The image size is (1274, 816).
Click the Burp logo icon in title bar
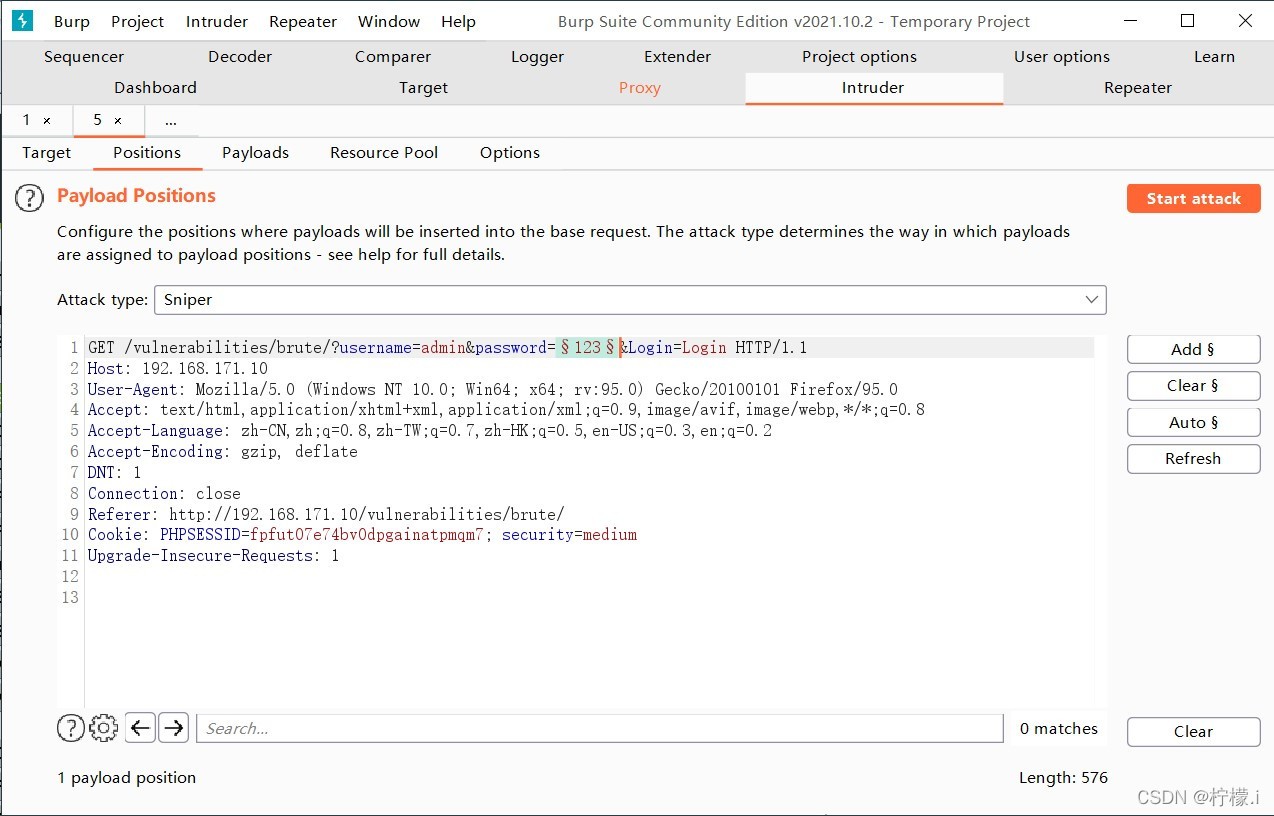click(x=22, y=21)
